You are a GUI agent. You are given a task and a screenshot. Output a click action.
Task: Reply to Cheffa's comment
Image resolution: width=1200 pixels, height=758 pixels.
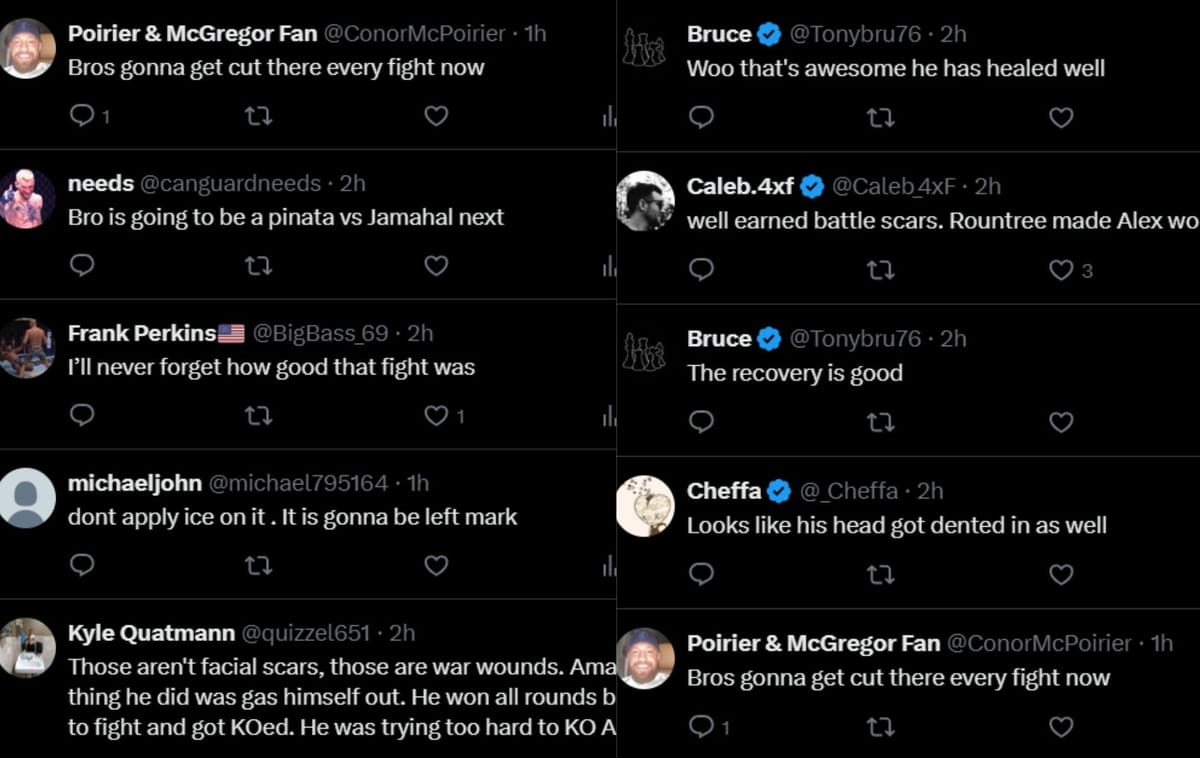coord(701,574)
